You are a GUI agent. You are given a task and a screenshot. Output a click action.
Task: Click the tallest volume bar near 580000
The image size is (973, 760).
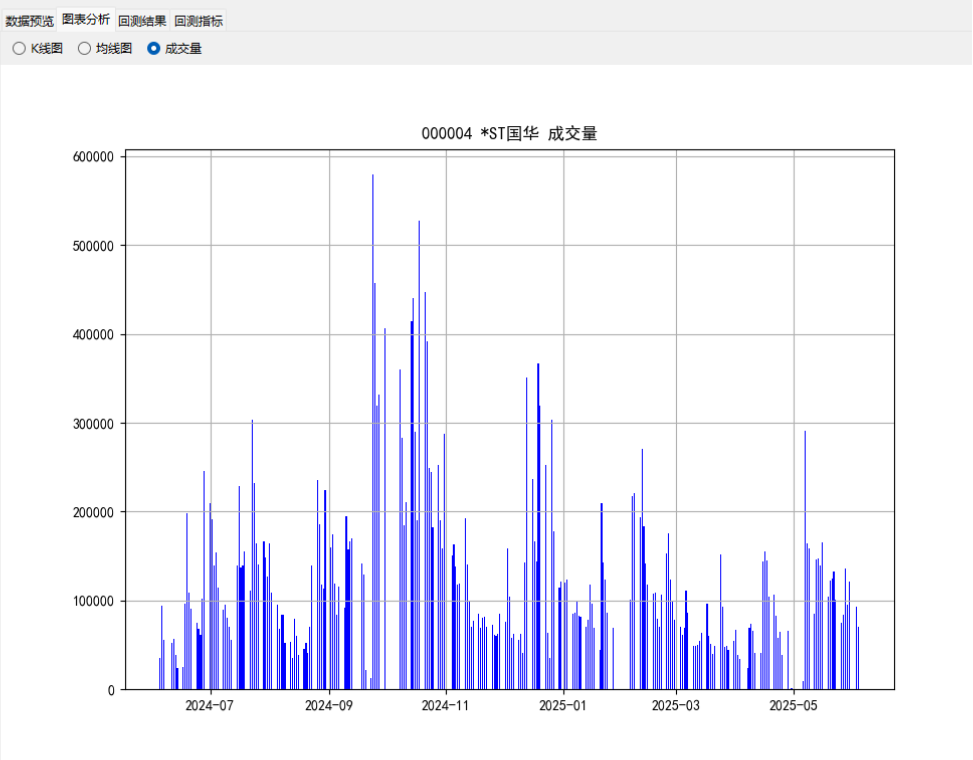(373, 432)
